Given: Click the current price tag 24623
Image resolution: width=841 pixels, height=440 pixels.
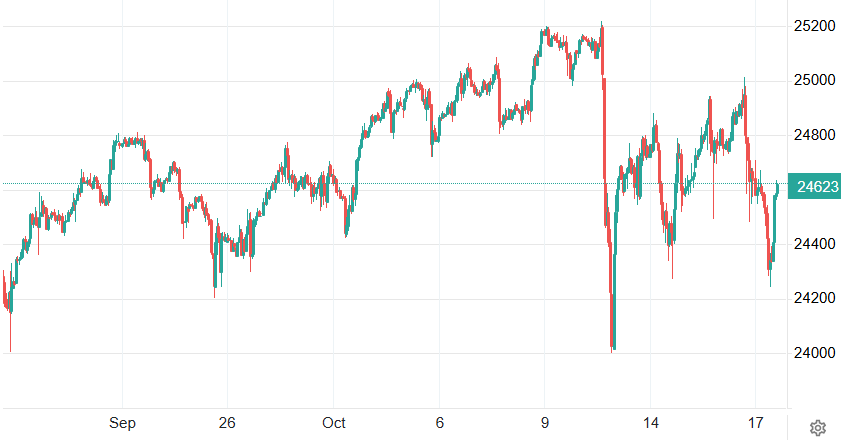Looking at the screenshot, I should tap(815, 185).
